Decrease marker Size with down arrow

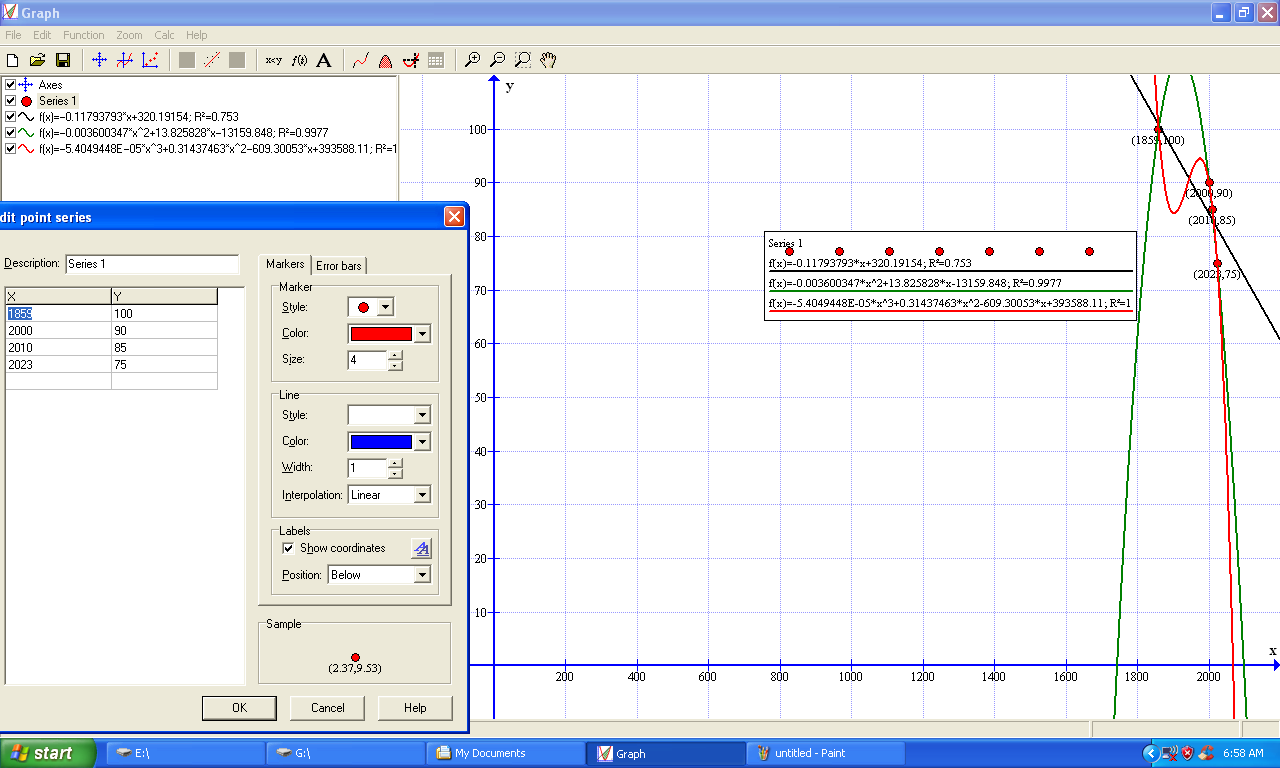click(395, 365)
